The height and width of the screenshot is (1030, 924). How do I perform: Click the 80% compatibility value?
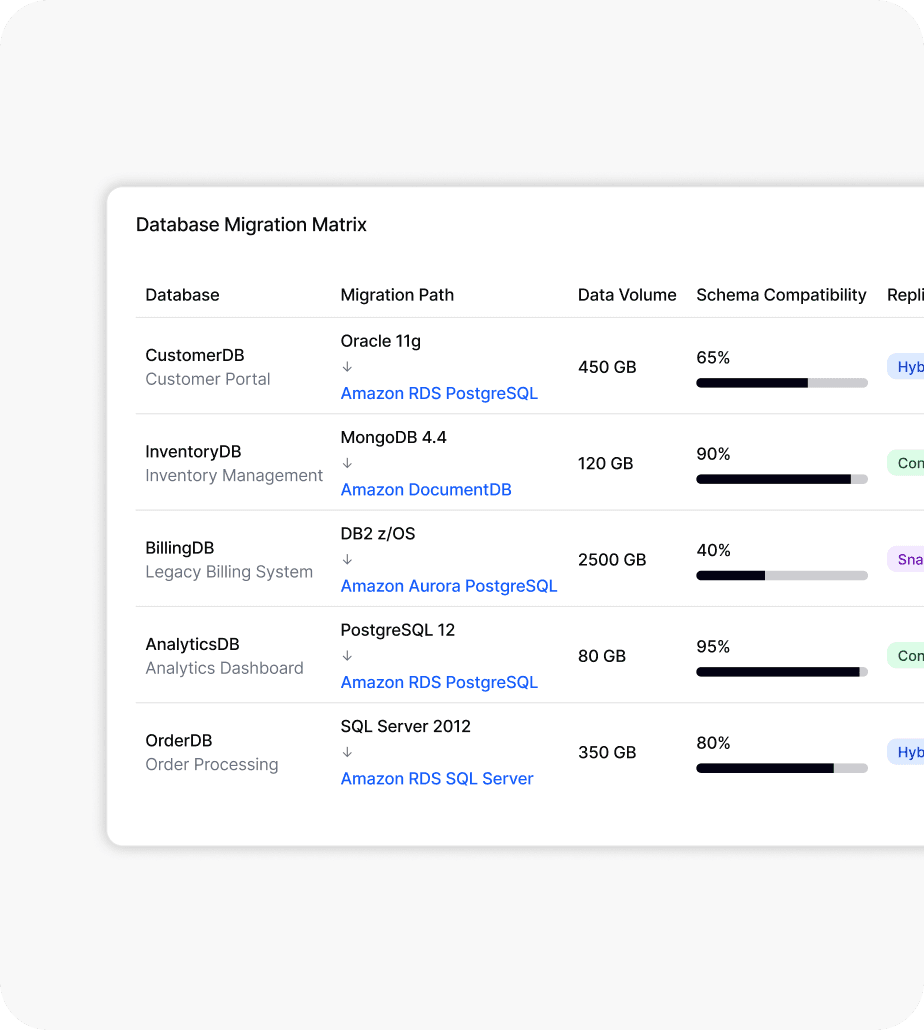point(713,743)
